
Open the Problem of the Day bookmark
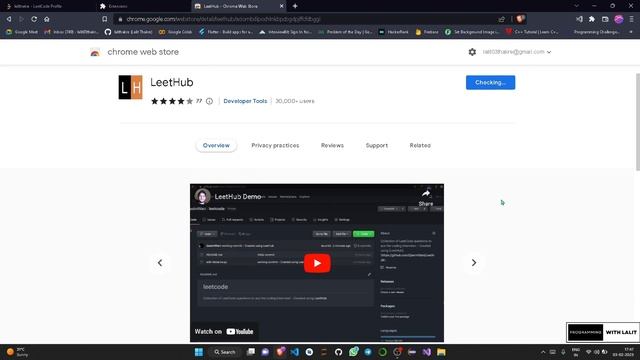(x=345, y=32)
